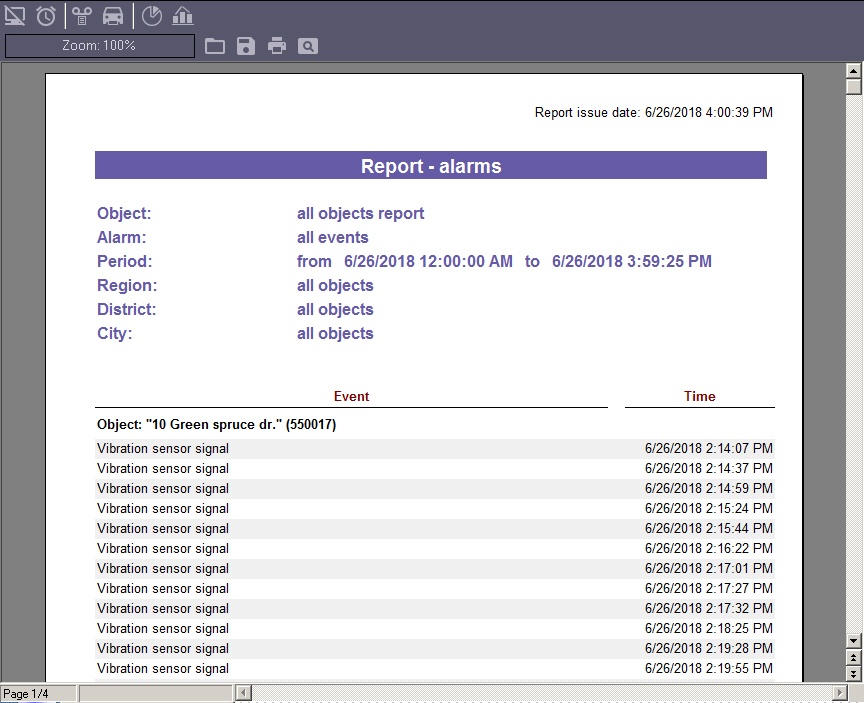Open the pie chart report icon
Screen dimensions: 864x703
coord(151,15)
